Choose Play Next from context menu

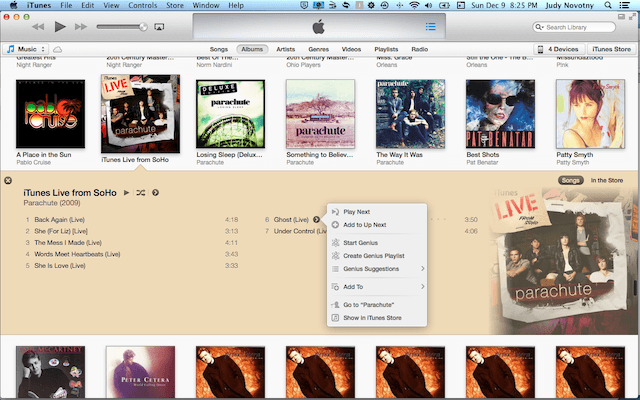point(377,212)
